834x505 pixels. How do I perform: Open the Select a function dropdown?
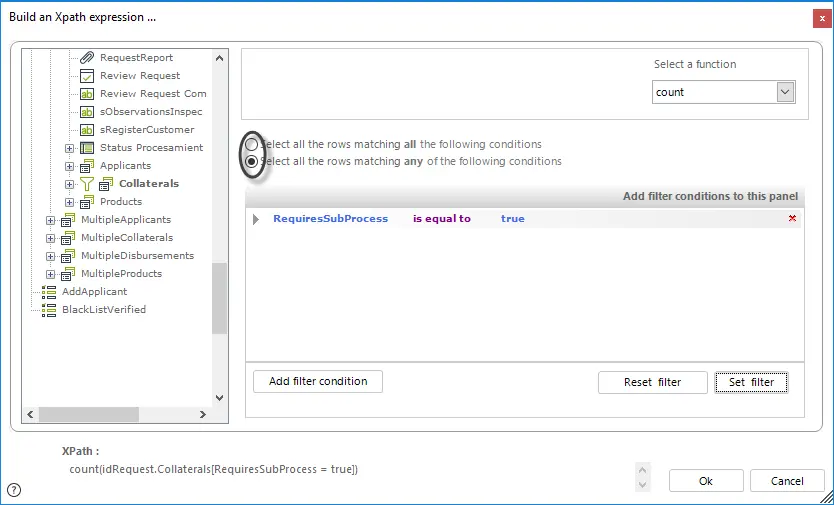point(785,92)
